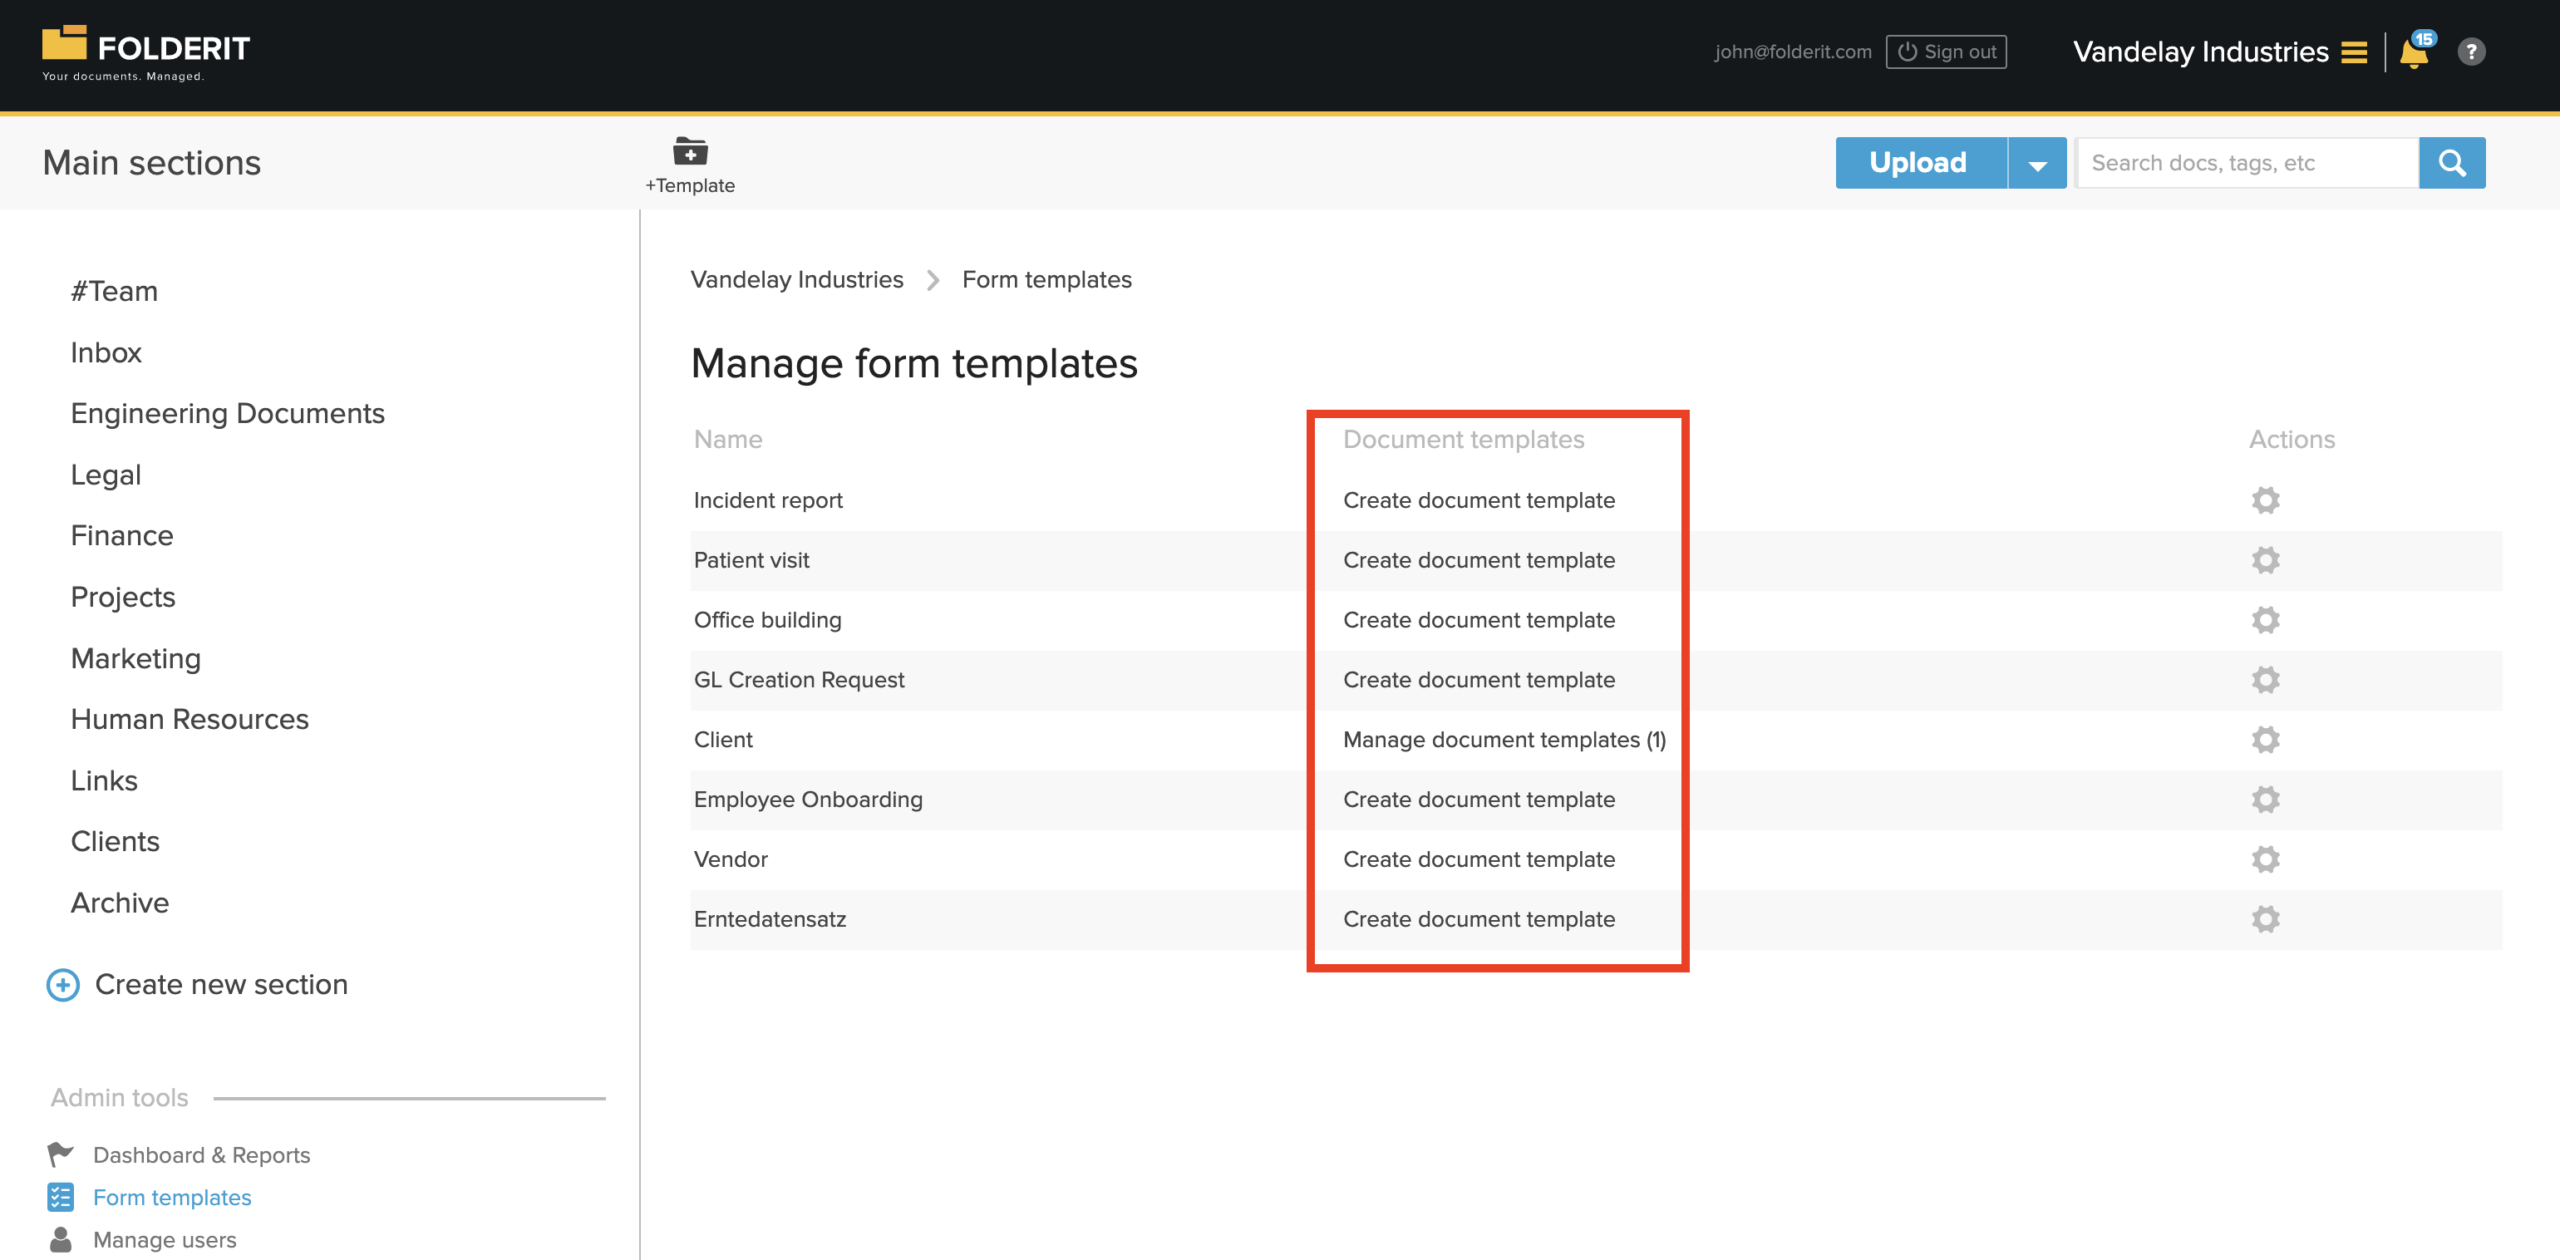Open gear actions for Erntedatensatz
The width and height of the screenshot is (2560, 1260).
[x=2265, y=920]
